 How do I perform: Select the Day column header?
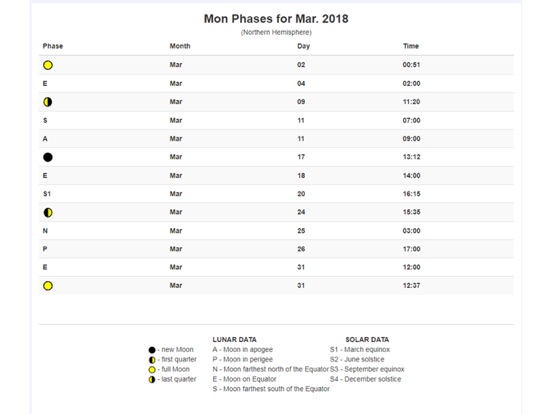coord(303,46)
